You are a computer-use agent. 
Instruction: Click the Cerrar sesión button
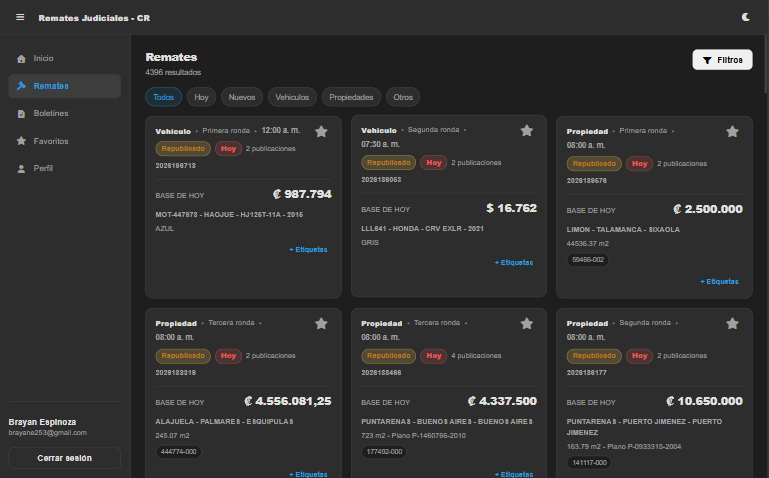[x=65, y=458]
